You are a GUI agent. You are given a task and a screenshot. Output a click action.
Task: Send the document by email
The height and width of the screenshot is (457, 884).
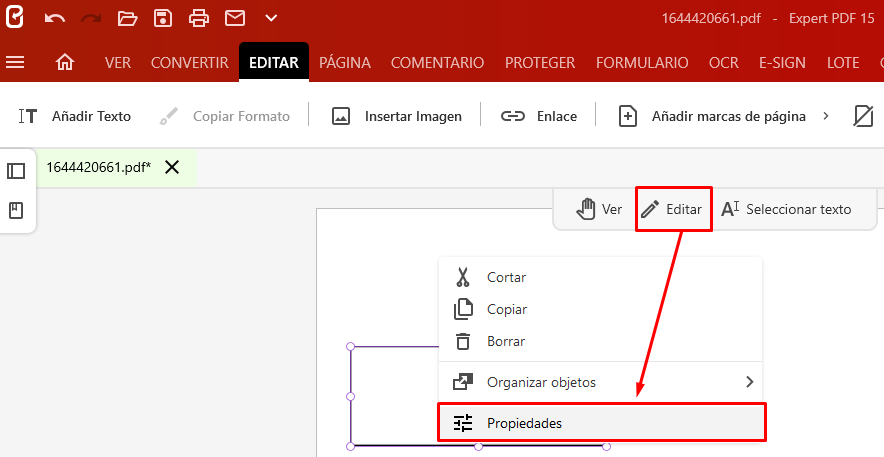pyautogui.click(x=235, y=19)
